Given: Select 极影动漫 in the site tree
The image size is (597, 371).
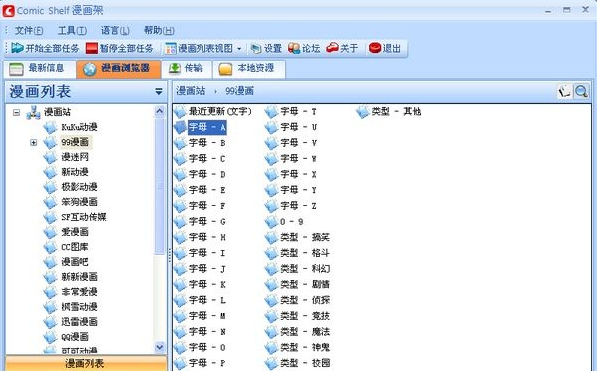Looking at the screenshot, I should [79, 187].
